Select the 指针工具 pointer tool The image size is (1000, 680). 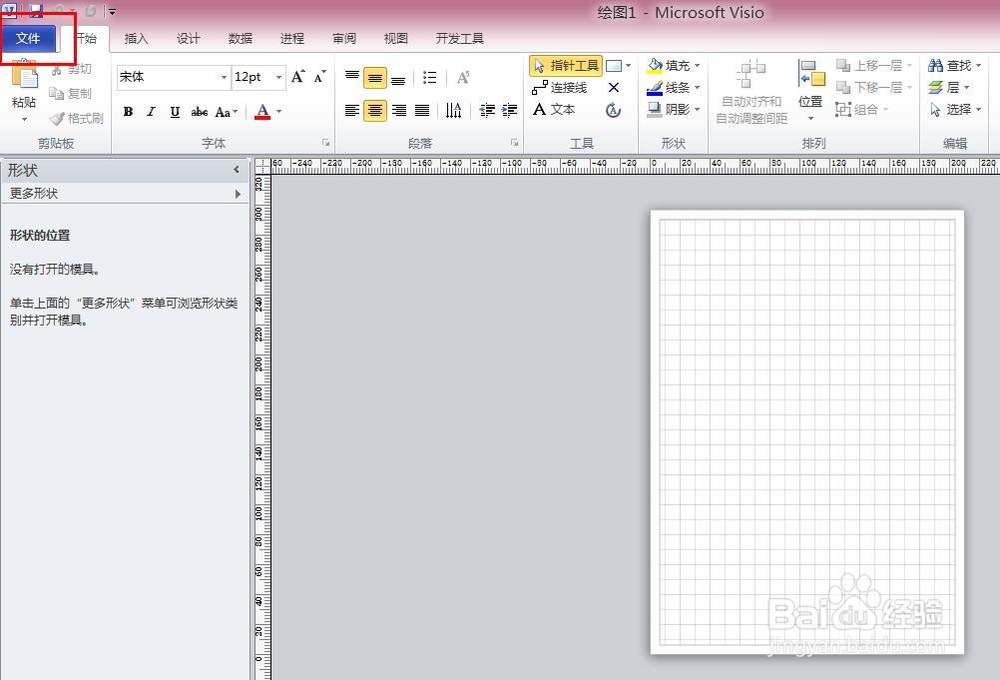[566, 66]
